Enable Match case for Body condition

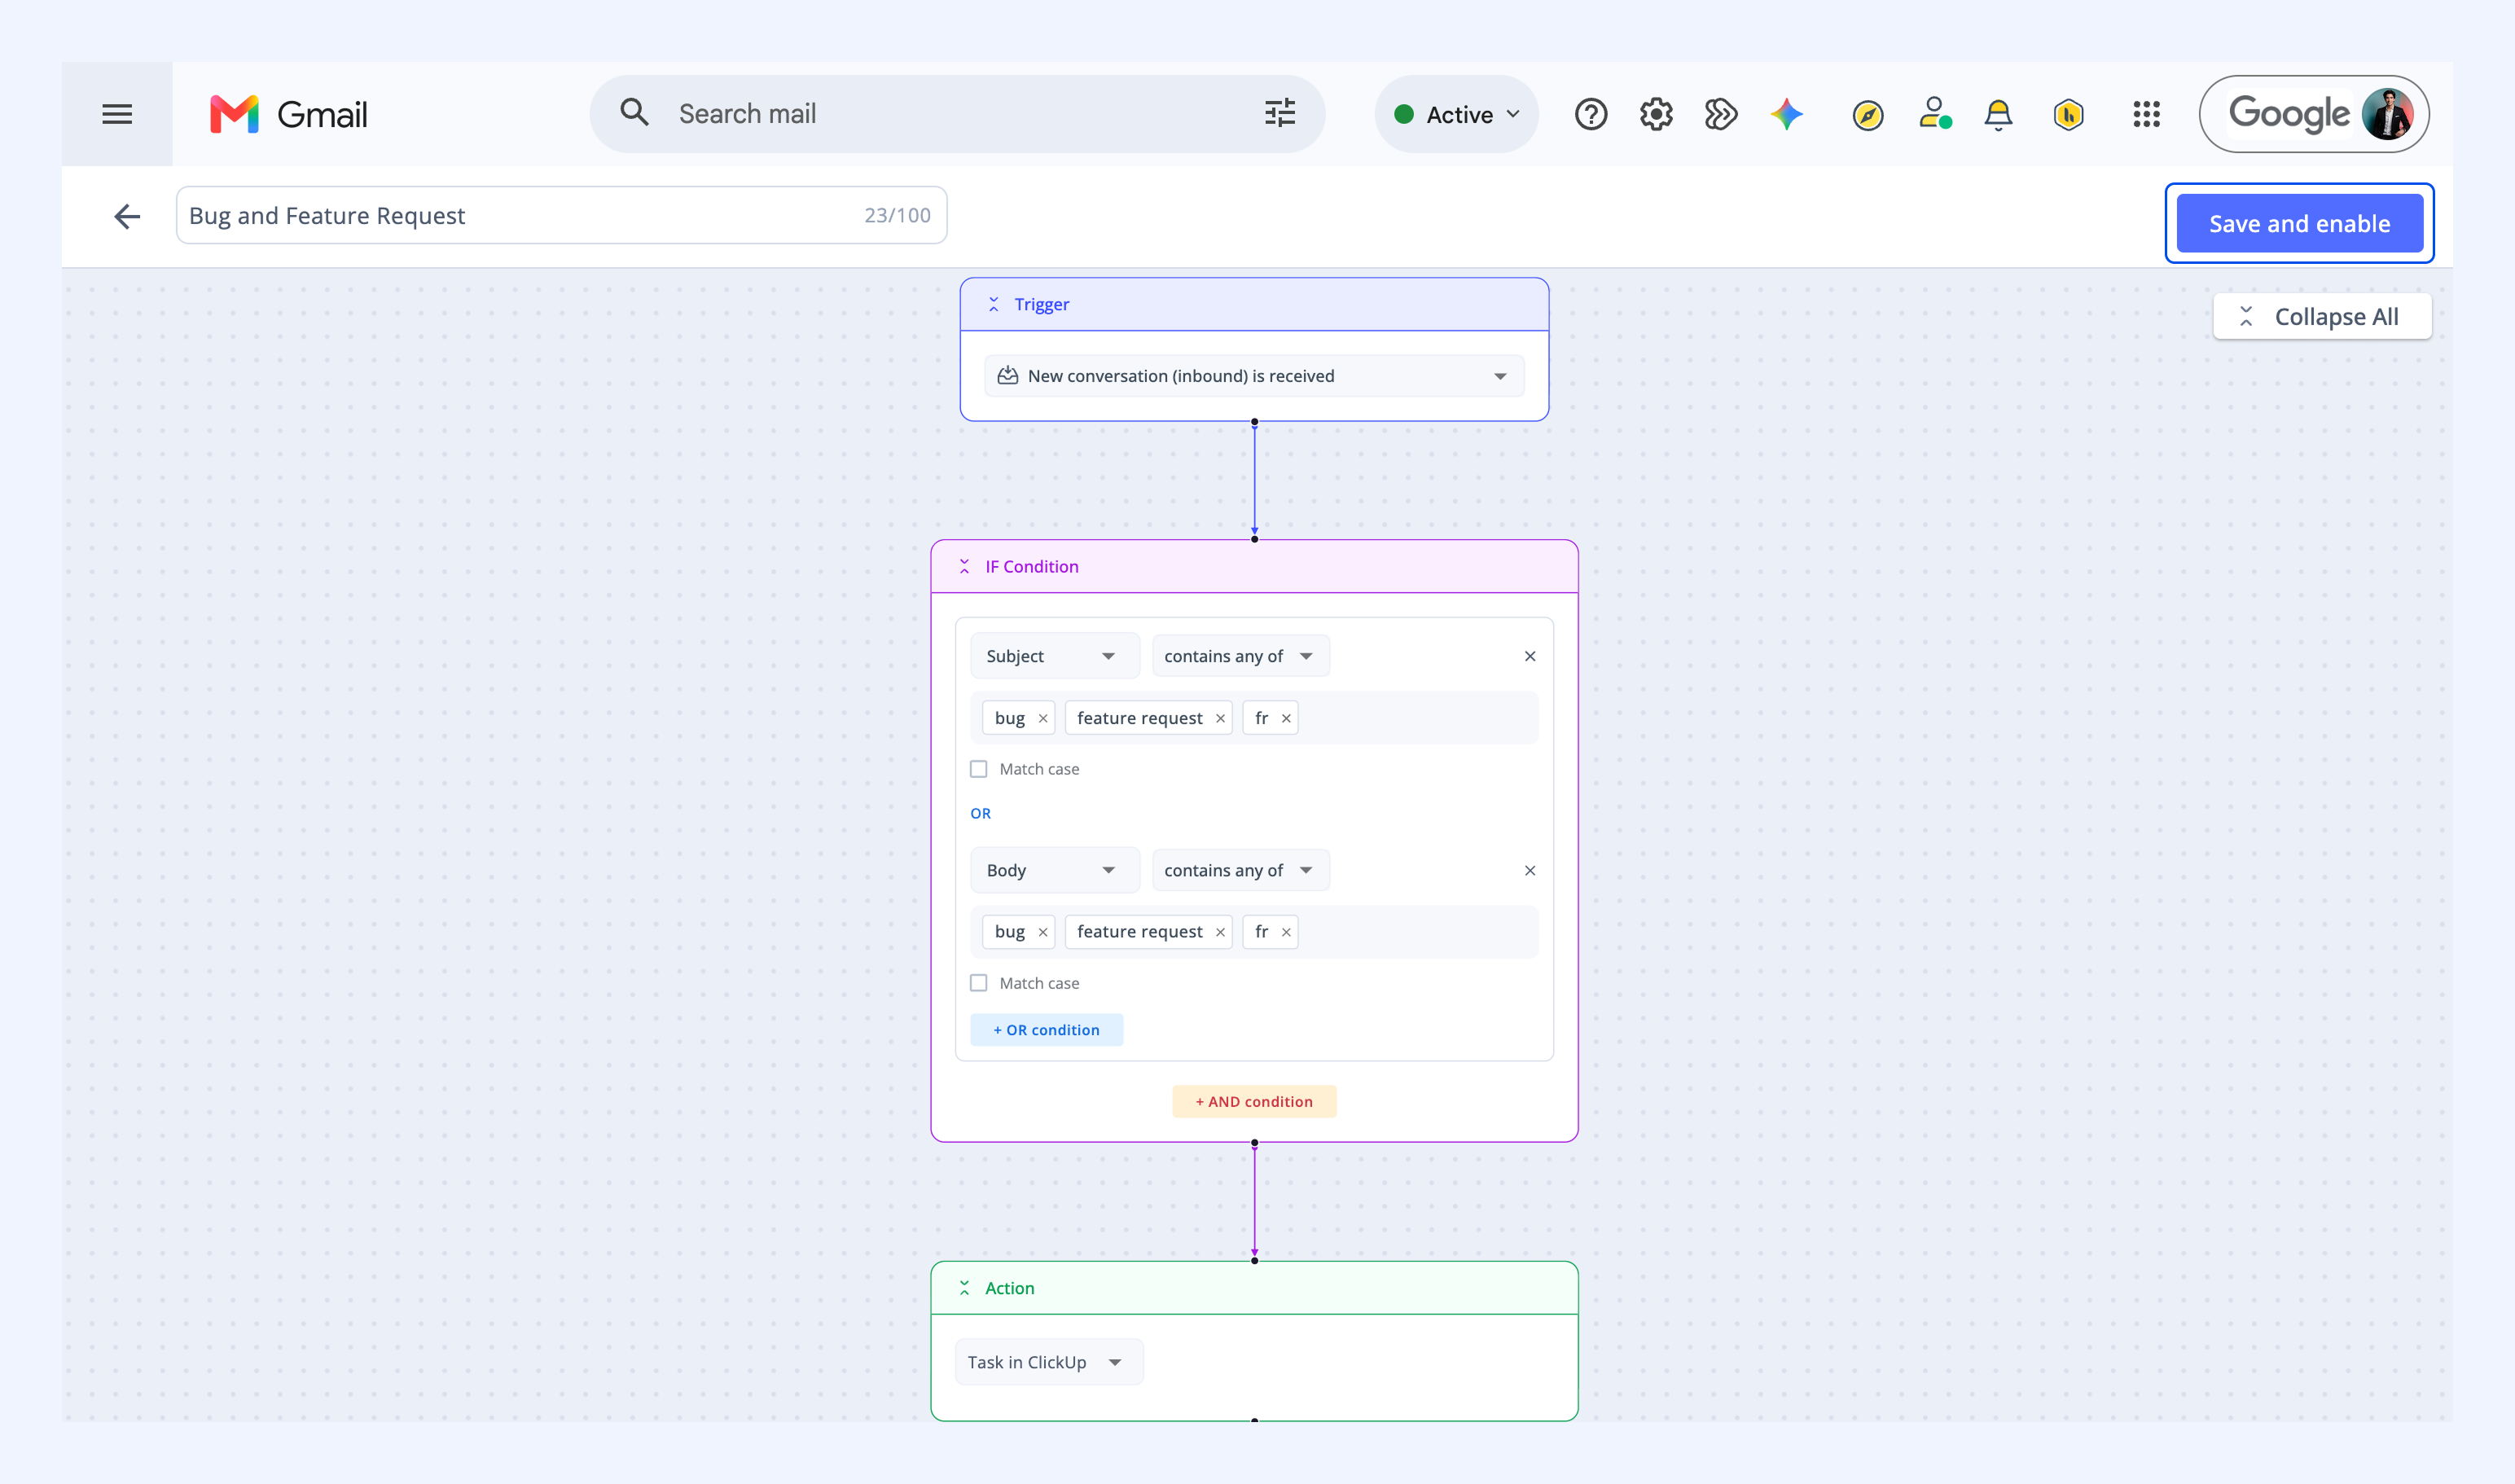coord(978,983)
